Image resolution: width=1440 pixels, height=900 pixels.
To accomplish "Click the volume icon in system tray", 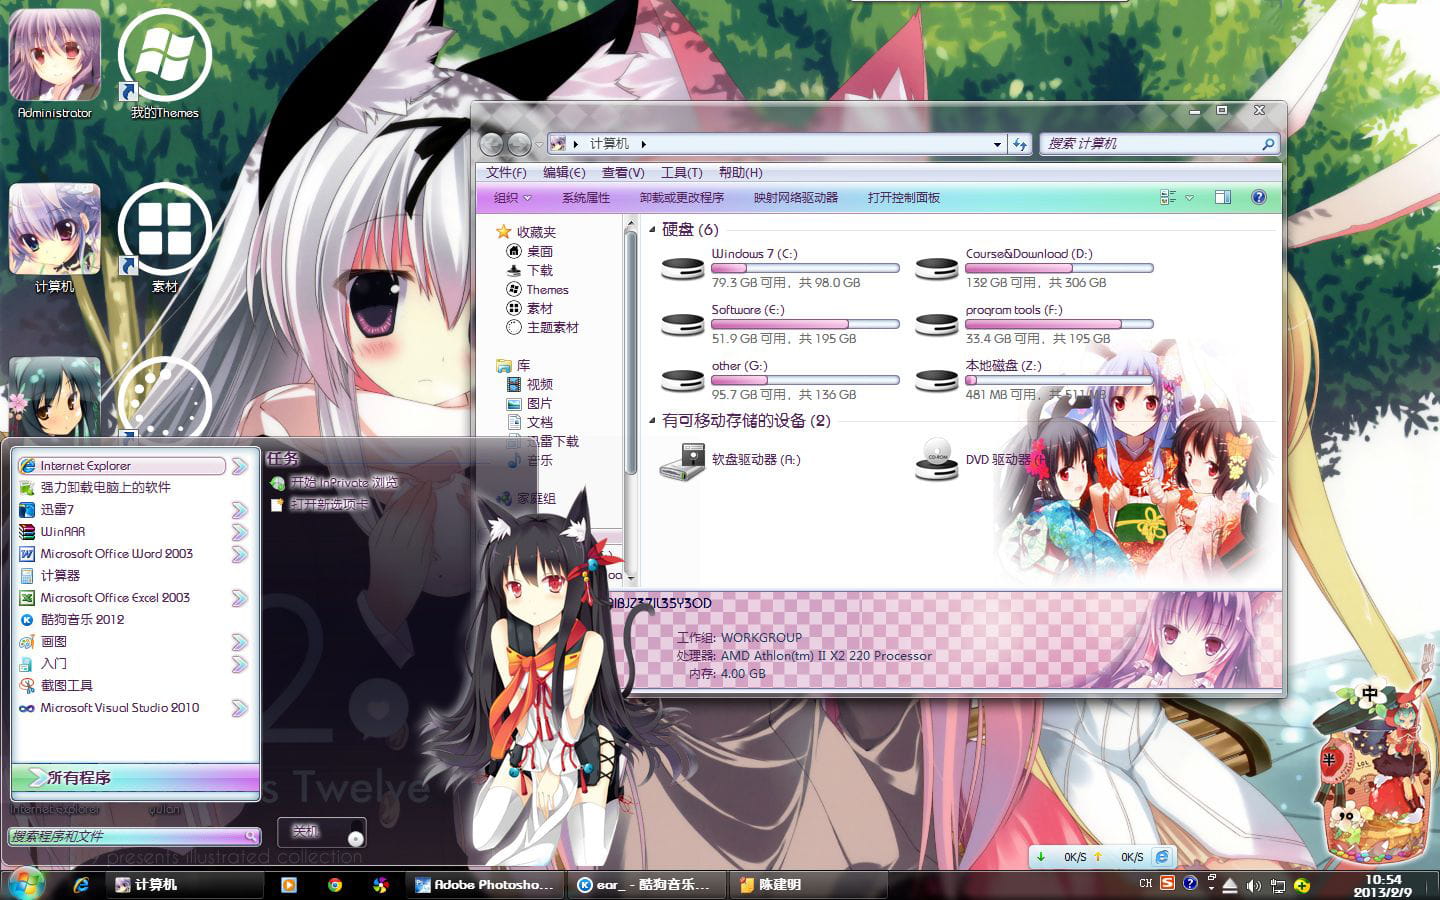I will (x=1253, y=884).
